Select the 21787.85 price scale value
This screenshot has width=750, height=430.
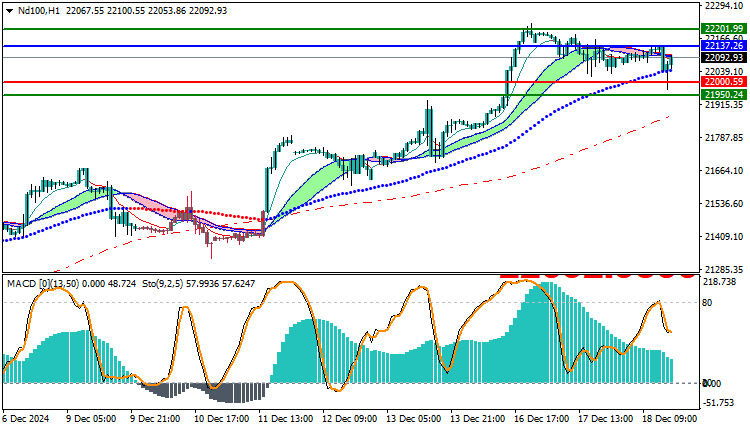click(724, 138)
